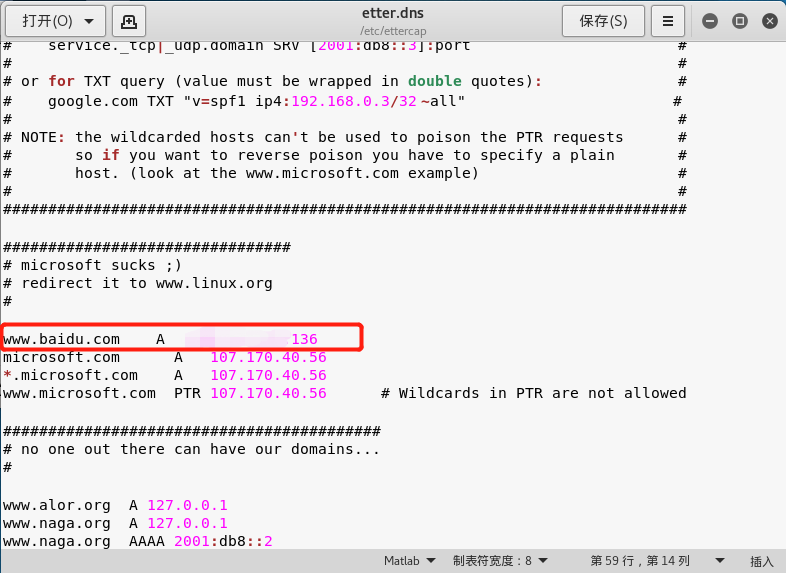Image resolution: width=786 pixels, height=573 pixels.
Task: Click the 127.0.0.1 address on the www.alor.org line
Action: (187, 505)
